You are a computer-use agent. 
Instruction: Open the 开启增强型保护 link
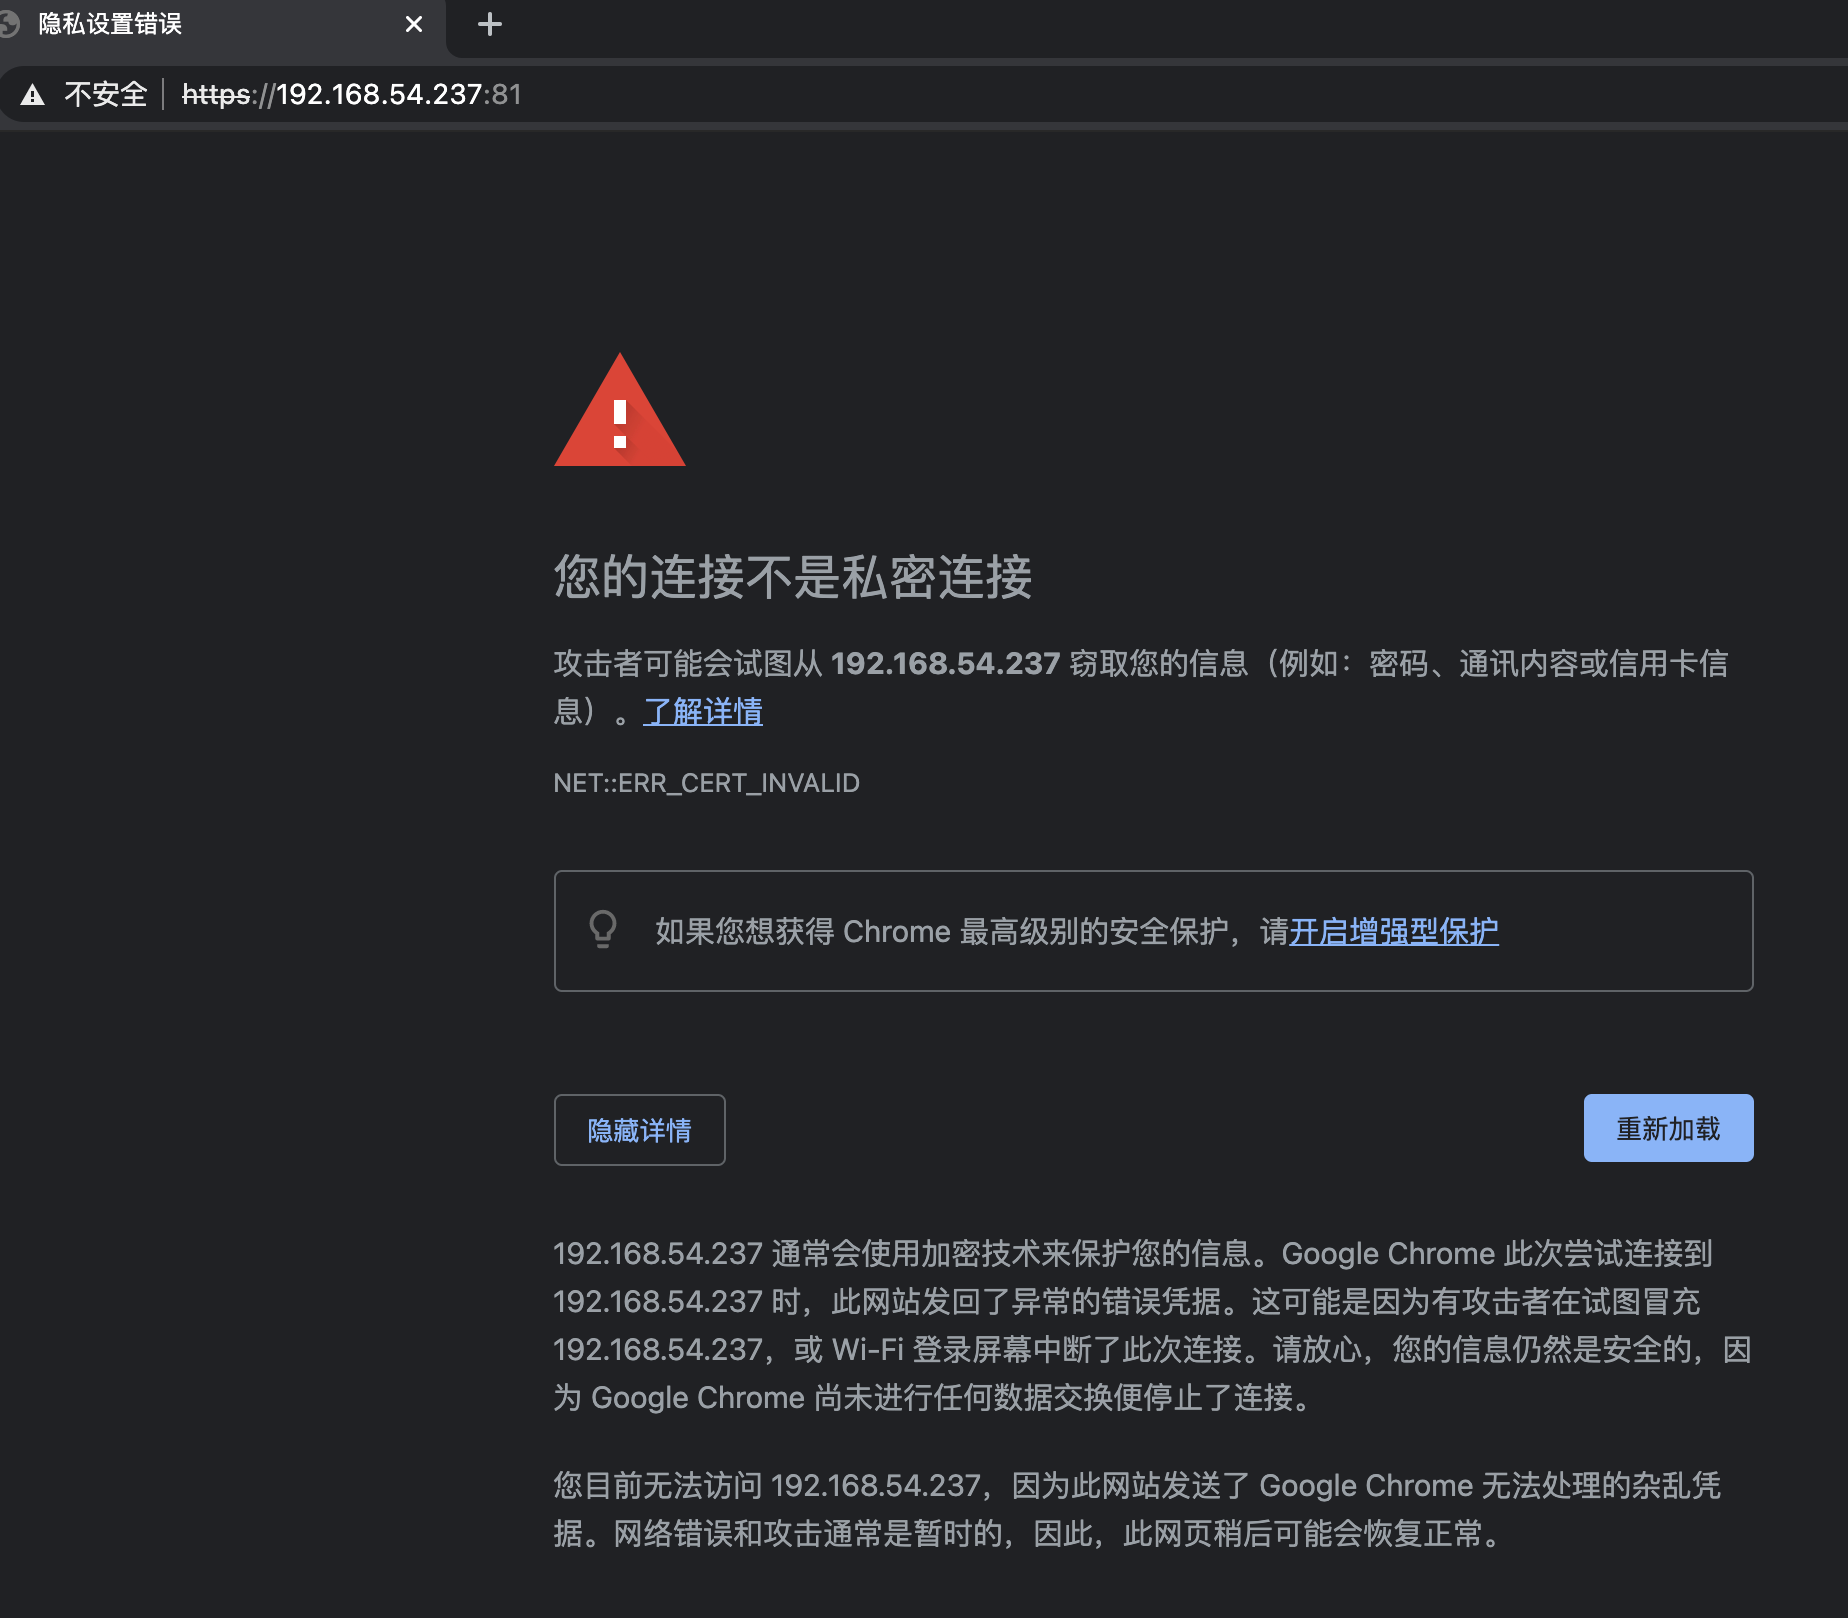coord(1394,931)
